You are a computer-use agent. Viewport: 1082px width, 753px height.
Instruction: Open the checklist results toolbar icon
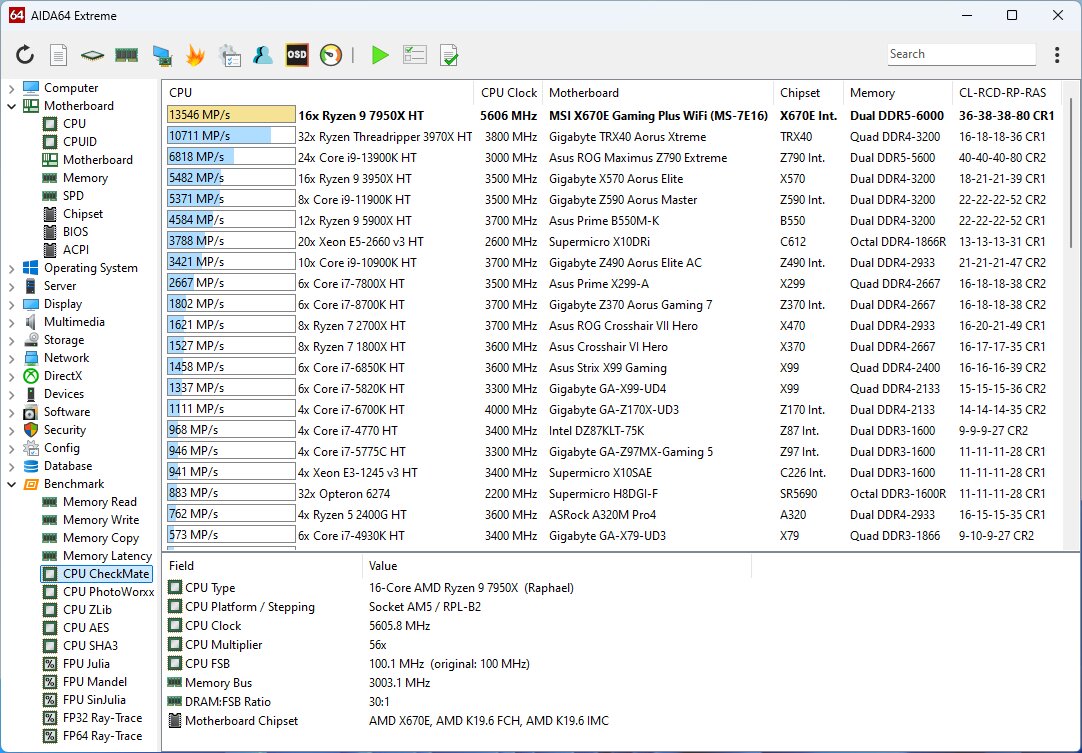tap(415, 55)
